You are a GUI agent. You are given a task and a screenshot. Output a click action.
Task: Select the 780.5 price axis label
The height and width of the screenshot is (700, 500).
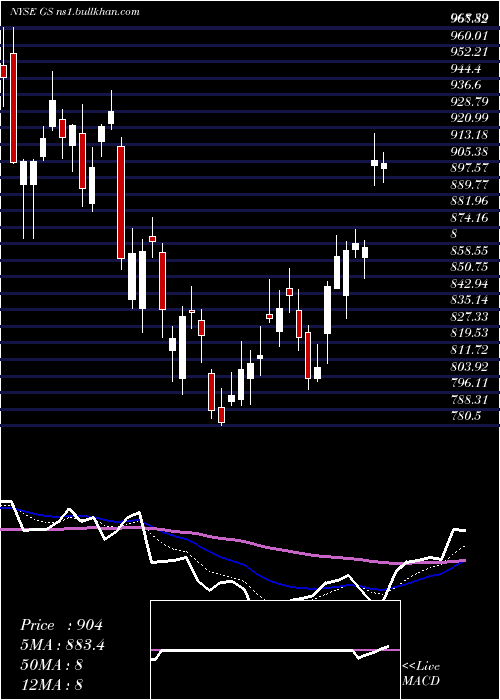[466, 416]
